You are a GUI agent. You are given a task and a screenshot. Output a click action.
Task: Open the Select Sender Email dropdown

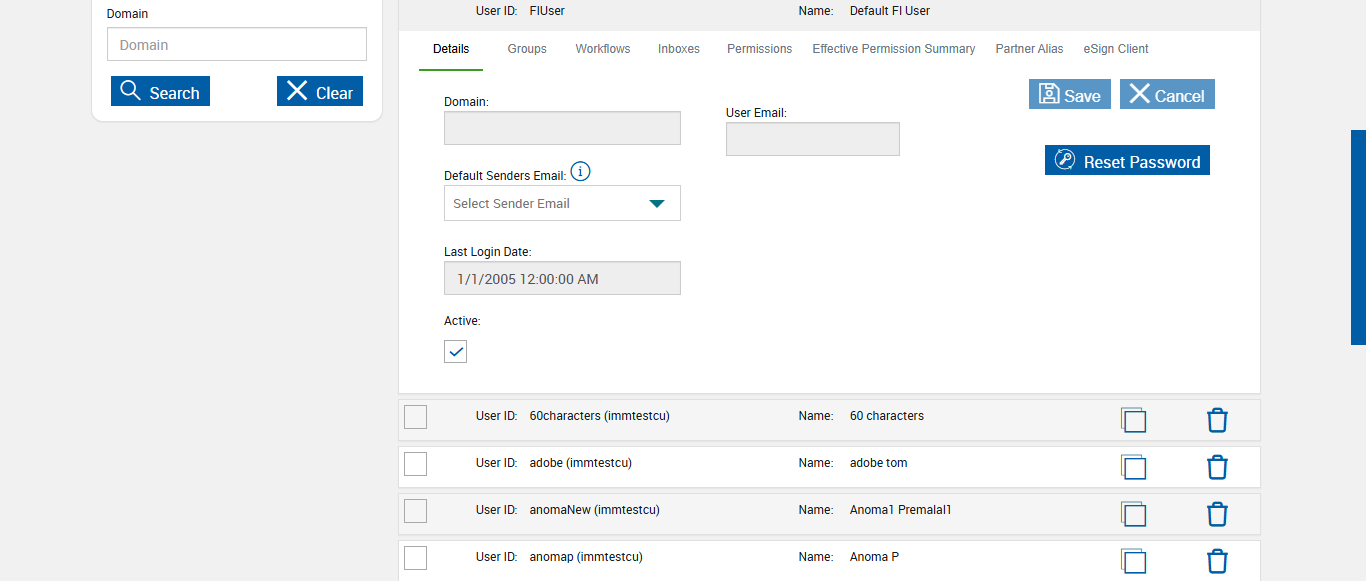coord(562,203)
